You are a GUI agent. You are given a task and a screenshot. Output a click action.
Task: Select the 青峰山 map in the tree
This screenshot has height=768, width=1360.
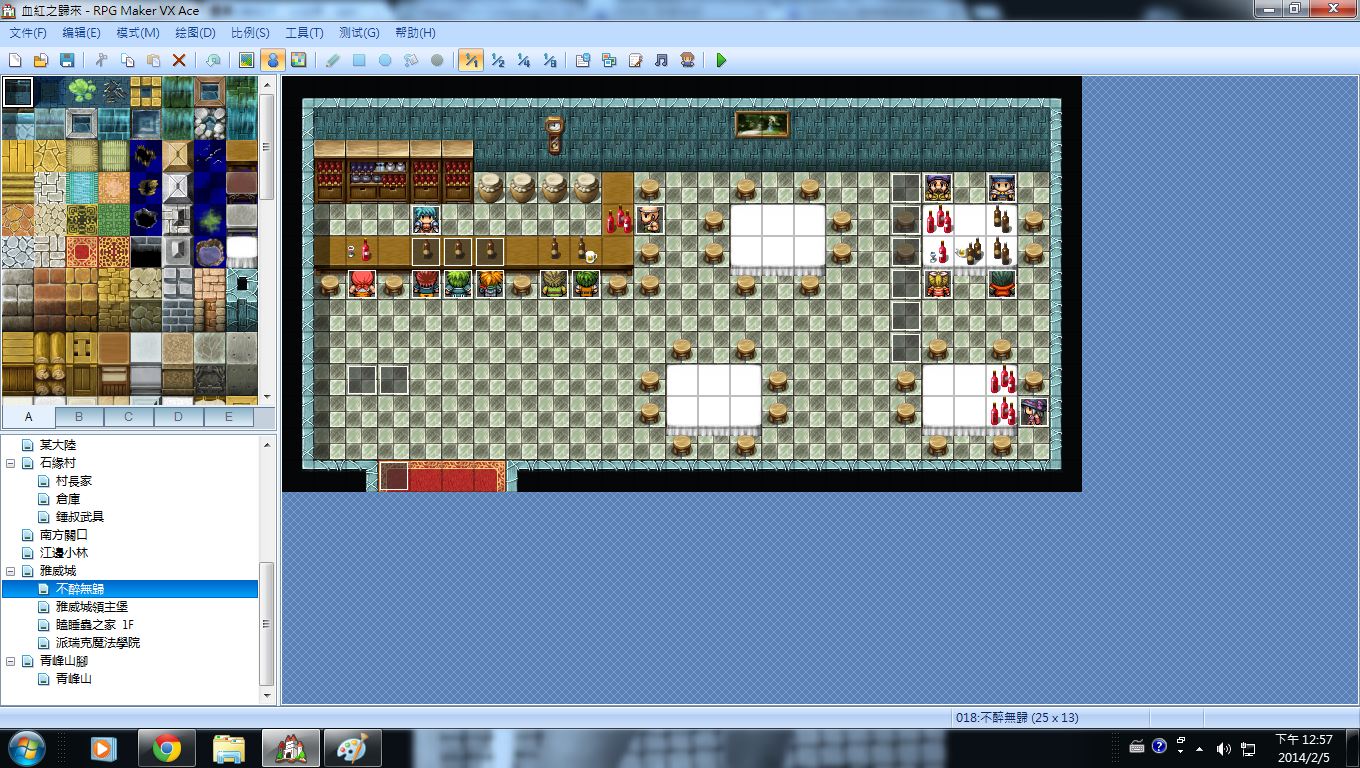click(x=74, y=679)
